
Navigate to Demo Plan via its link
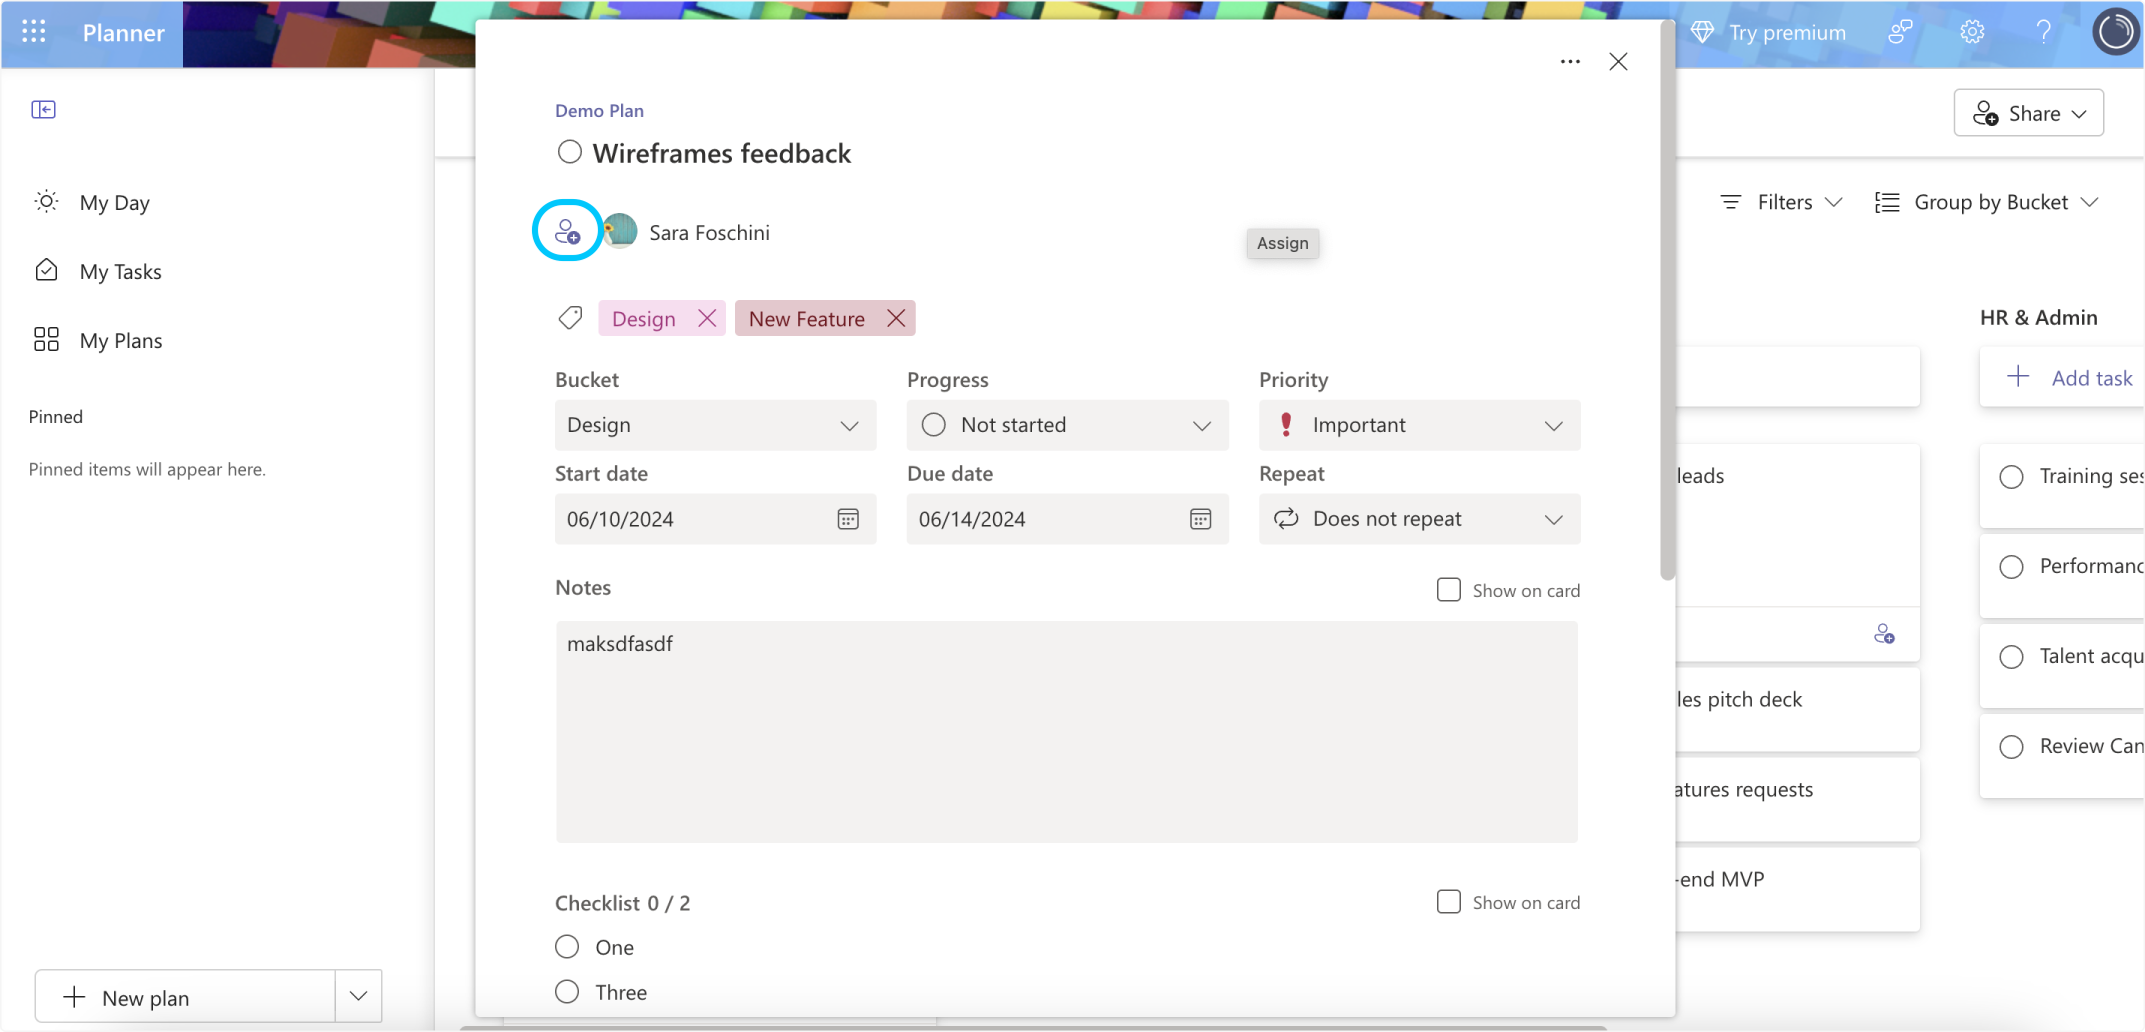(599, 110)
